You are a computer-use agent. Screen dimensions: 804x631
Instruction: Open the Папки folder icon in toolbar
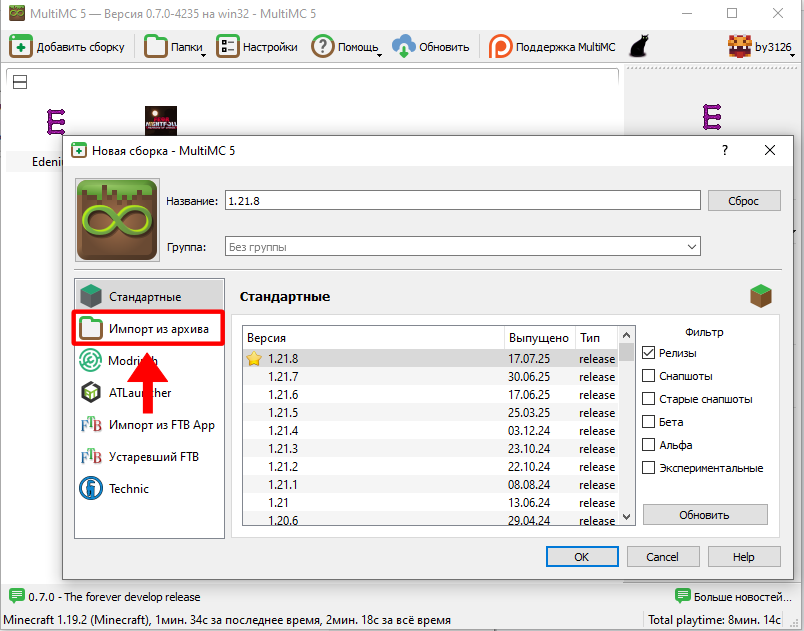point(155,47)
